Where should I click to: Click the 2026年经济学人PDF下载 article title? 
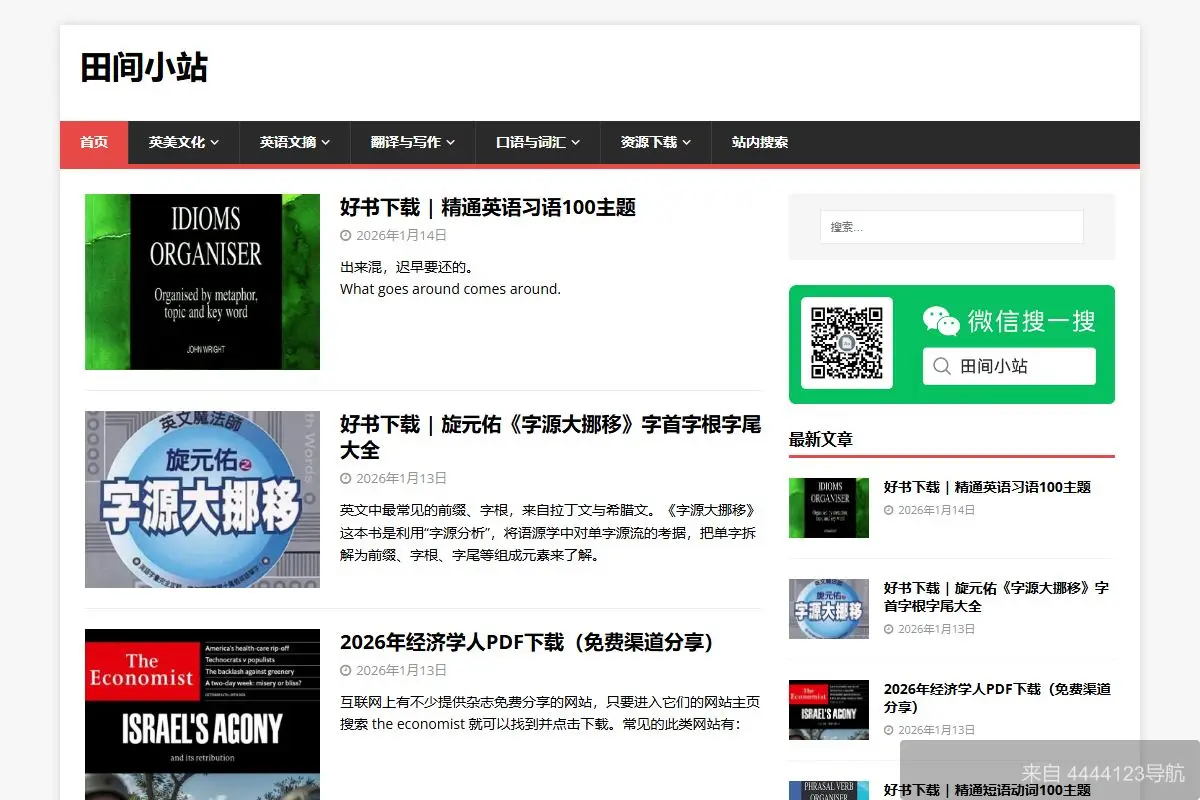click(527, 642)
